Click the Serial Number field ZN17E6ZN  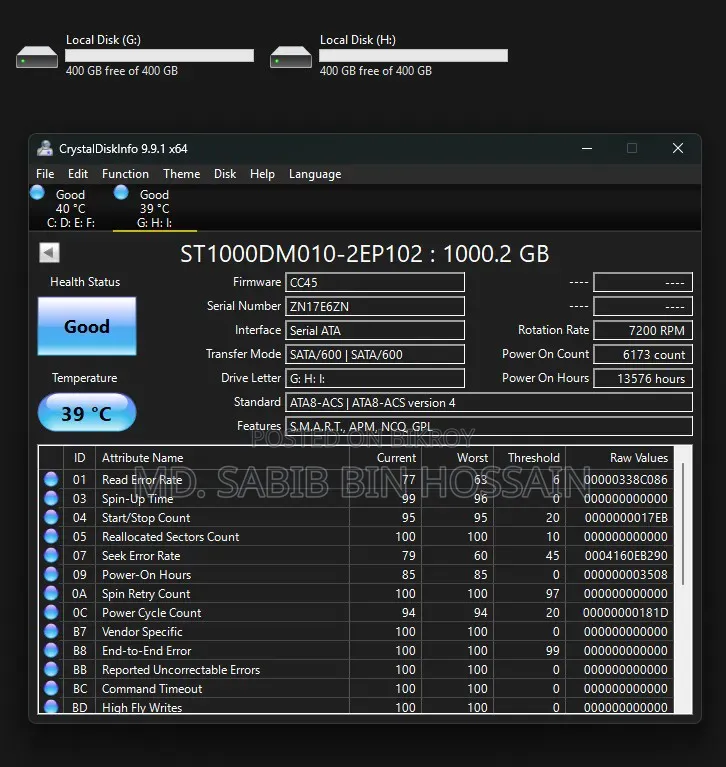click(375, 306)
